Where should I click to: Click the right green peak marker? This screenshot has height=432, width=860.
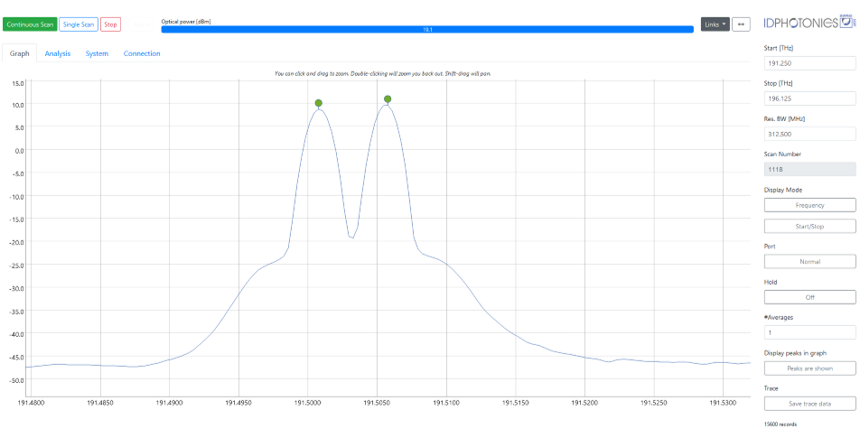coord(387,99)
